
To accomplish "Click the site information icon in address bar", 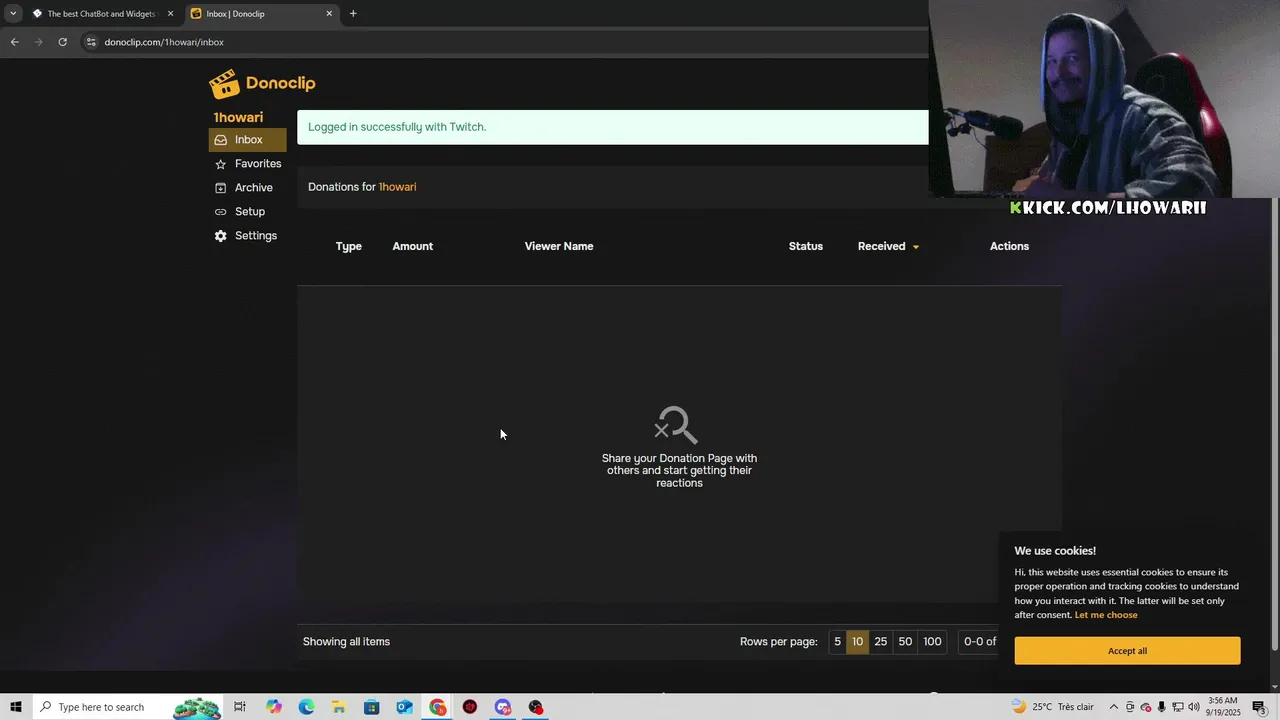I will tap(91, 42).
